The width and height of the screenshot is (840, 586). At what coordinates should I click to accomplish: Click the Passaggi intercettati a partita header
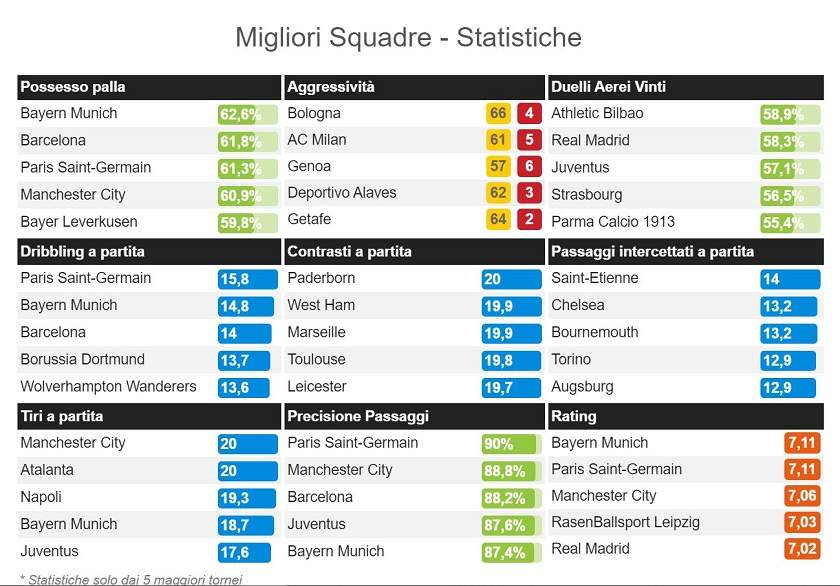click(652, 251)
